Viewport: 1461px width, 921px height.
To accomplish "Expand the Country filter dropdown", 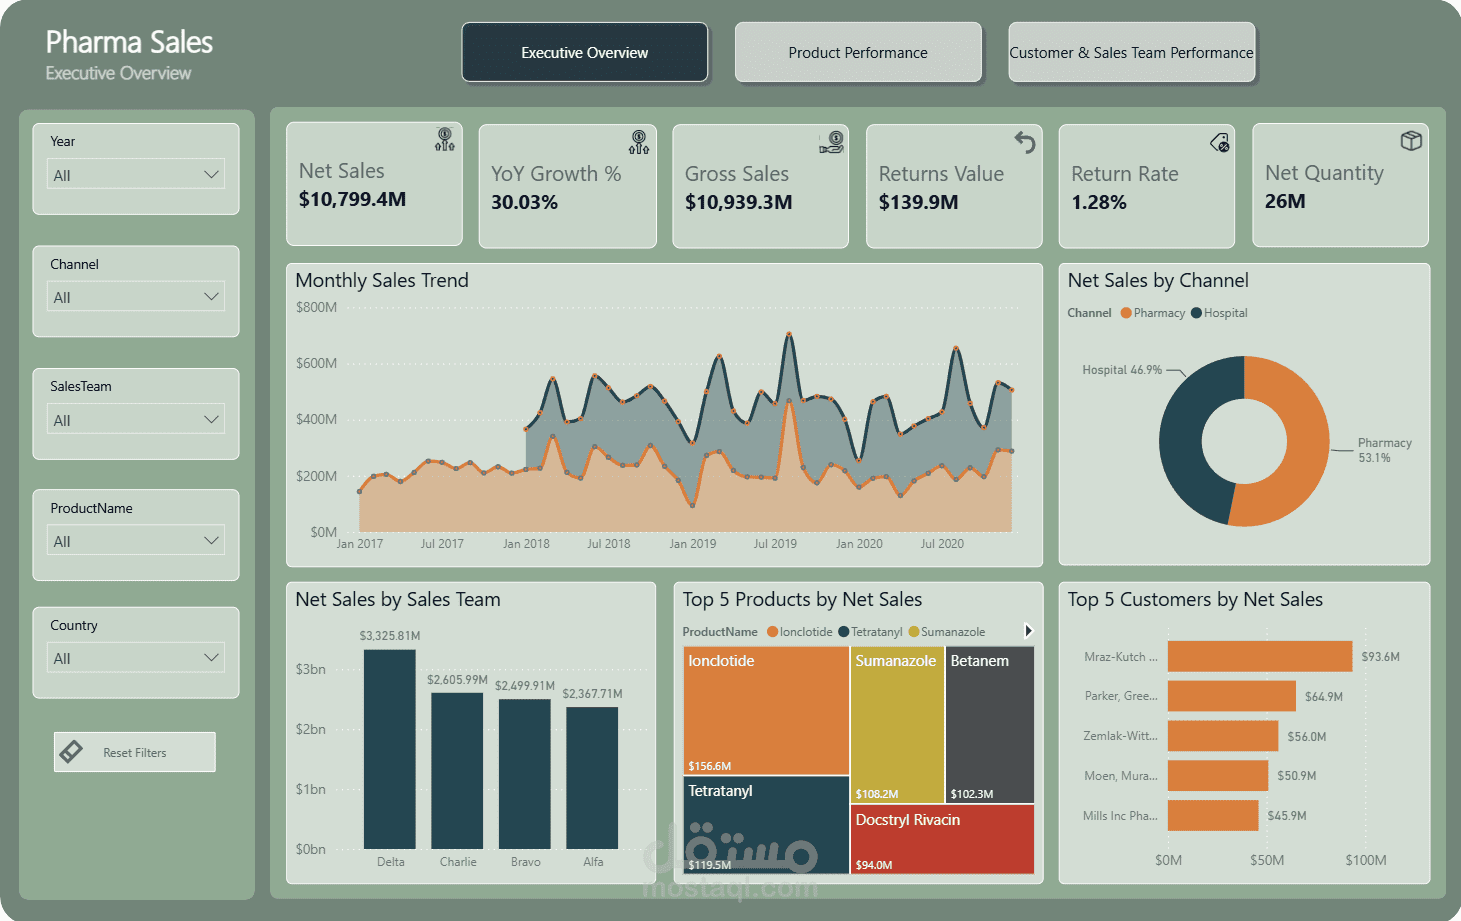I will (136, 657).
